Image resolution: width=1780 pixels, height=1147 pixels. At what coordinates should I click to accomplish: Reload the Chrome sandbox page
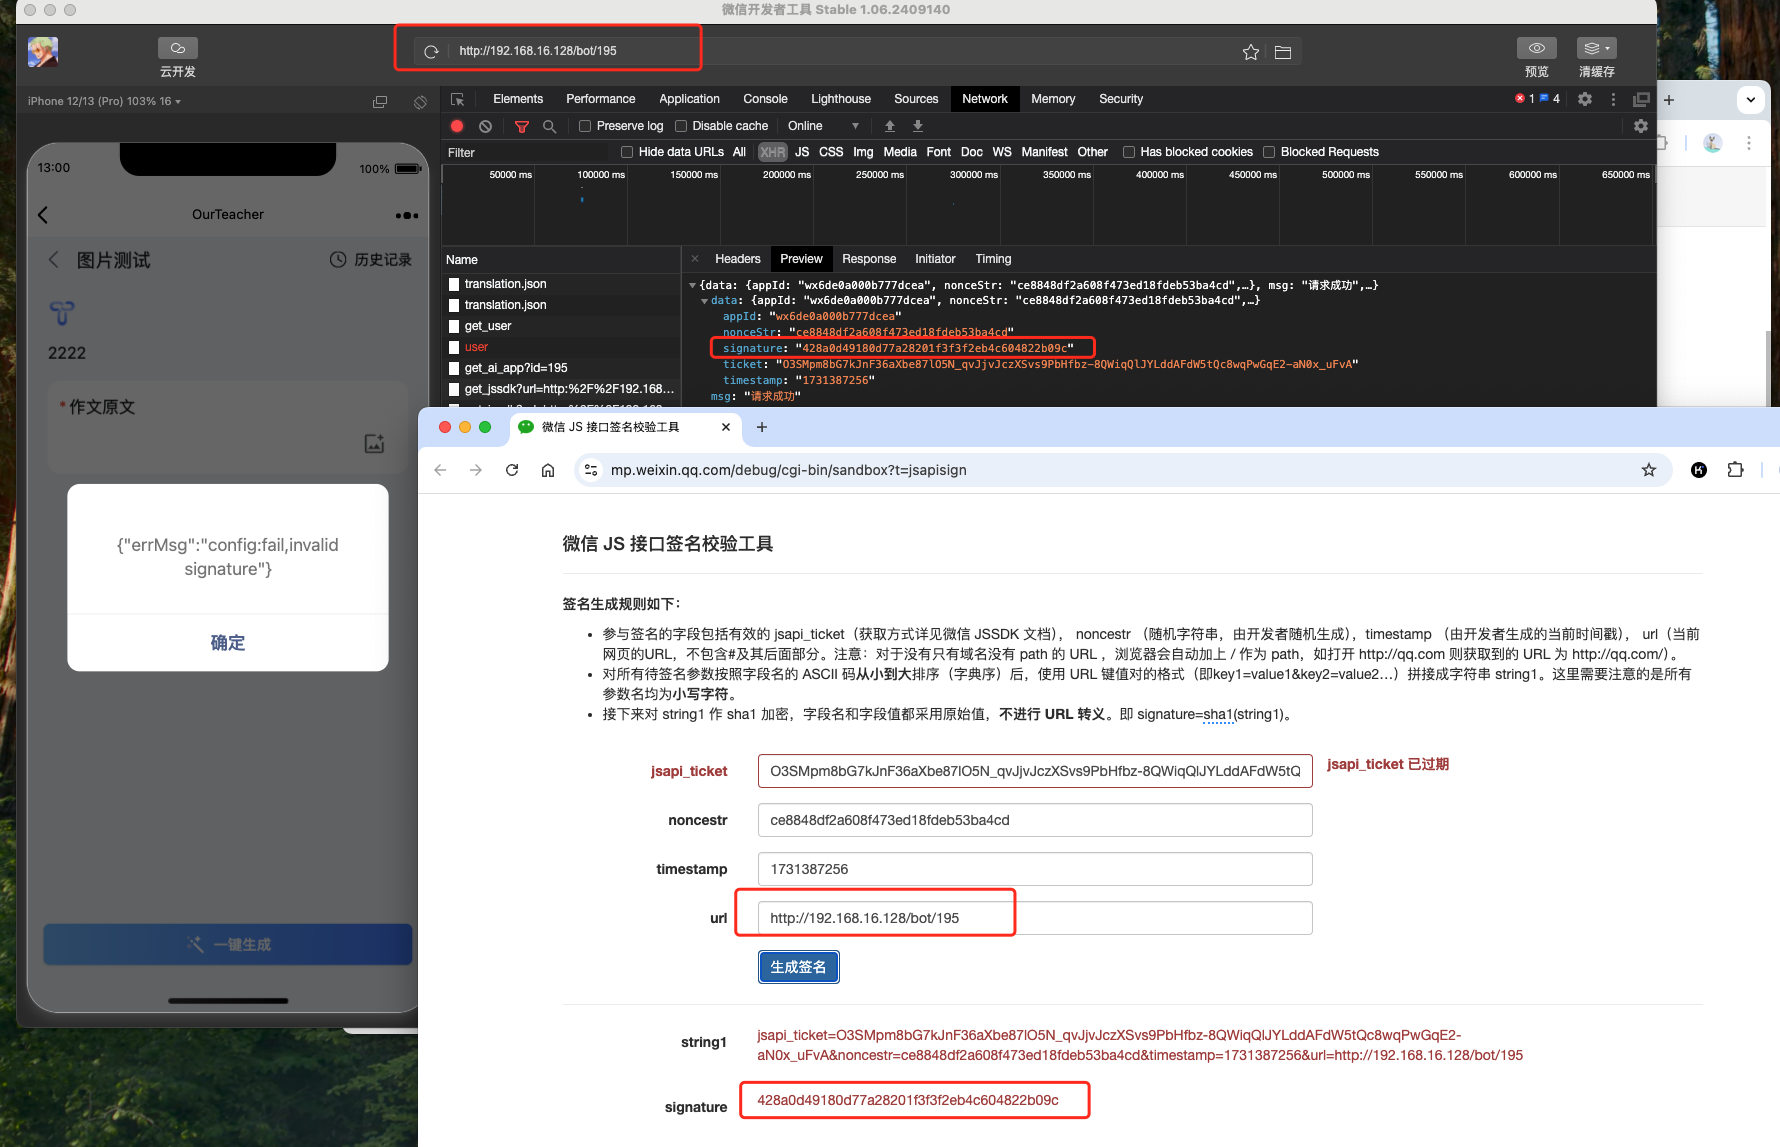pyautogui.click(x=512, y=470)
